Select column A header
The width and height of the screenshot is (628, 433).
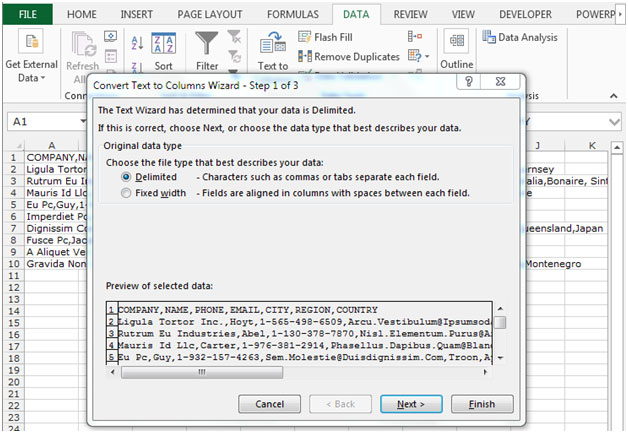[x=51, y=145]
